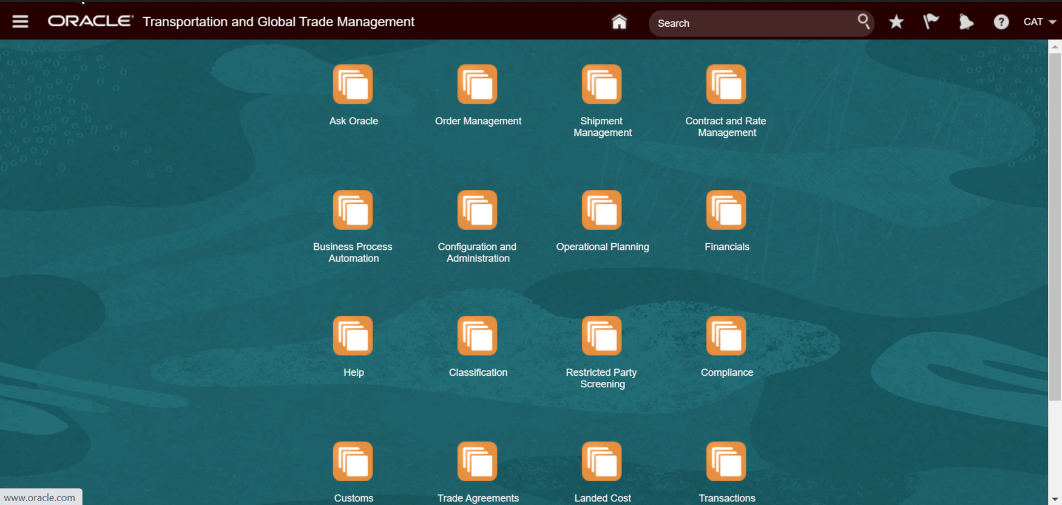Open Business Process Automation tile icon
This screenshot has width=1062, height=505.
(353, 210)
